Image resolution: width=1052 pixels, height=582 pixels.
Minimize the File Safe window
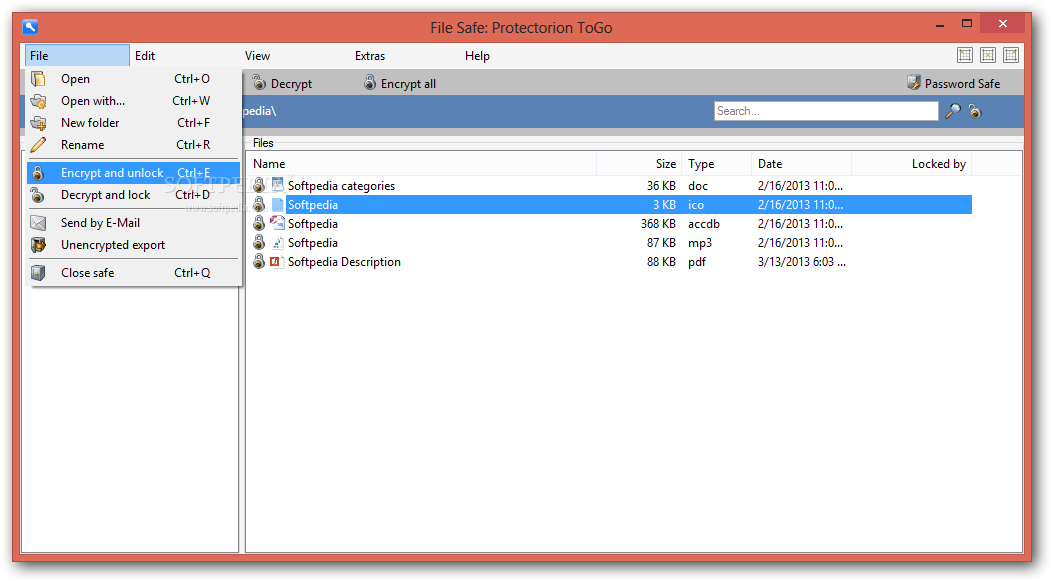tap(940, 24)
